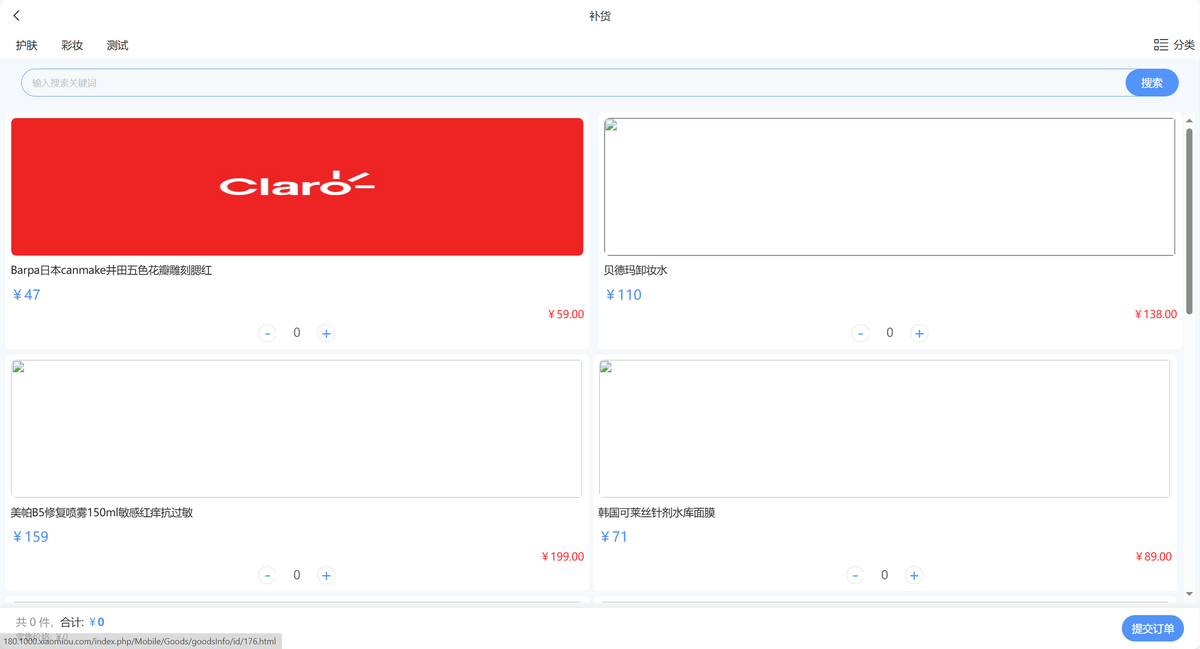Image resolution: width=1200 pixels, height=649 pixels.
Task: Click the ¥71 price
Action: [614, 537]
